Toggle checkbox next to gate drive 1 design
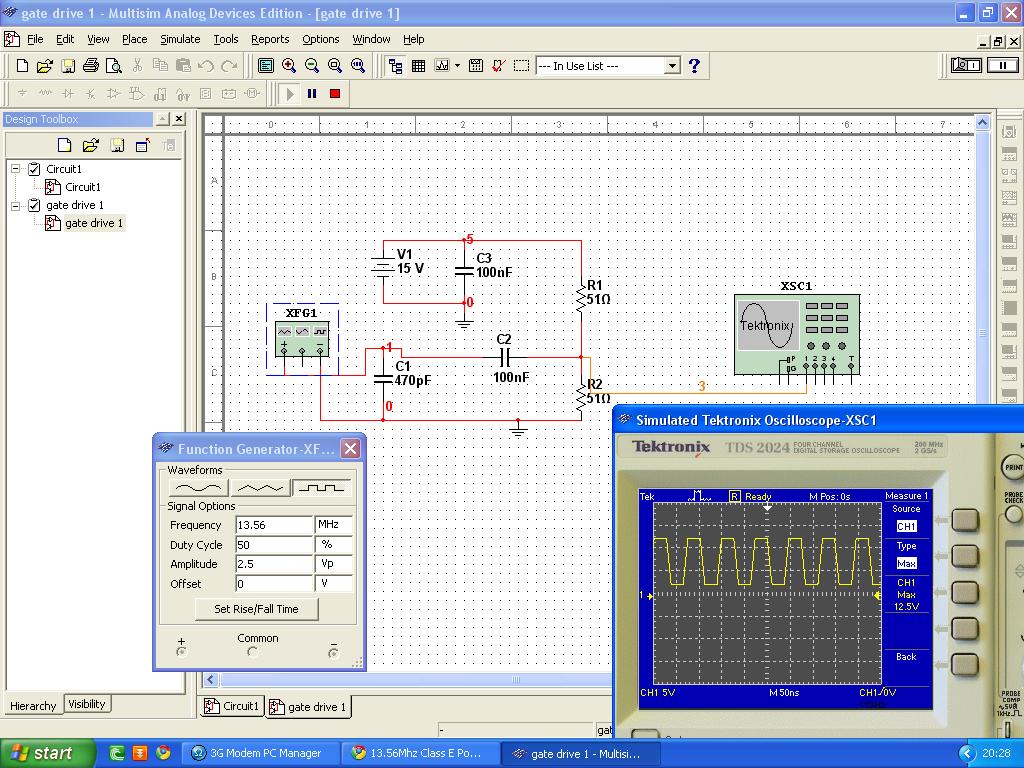This screenshot has width=1024, height=768. click(34, 205)
